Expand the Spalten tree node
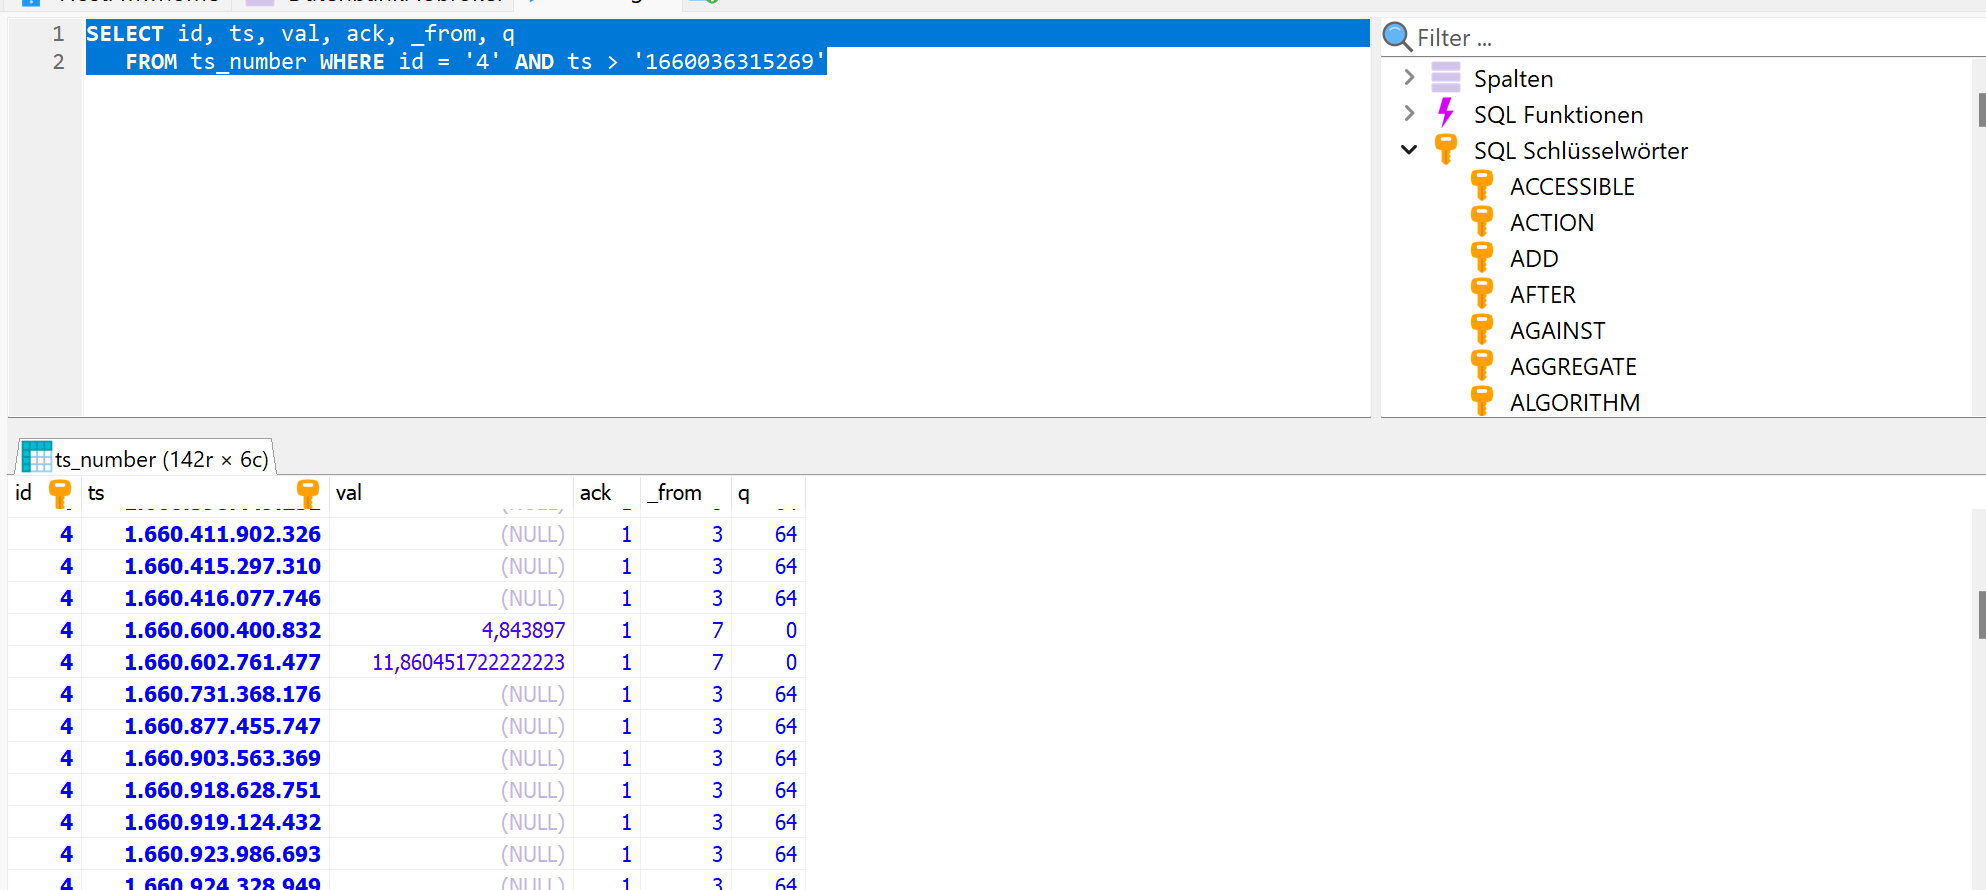1986x890 pixels. click(1409, 77)
